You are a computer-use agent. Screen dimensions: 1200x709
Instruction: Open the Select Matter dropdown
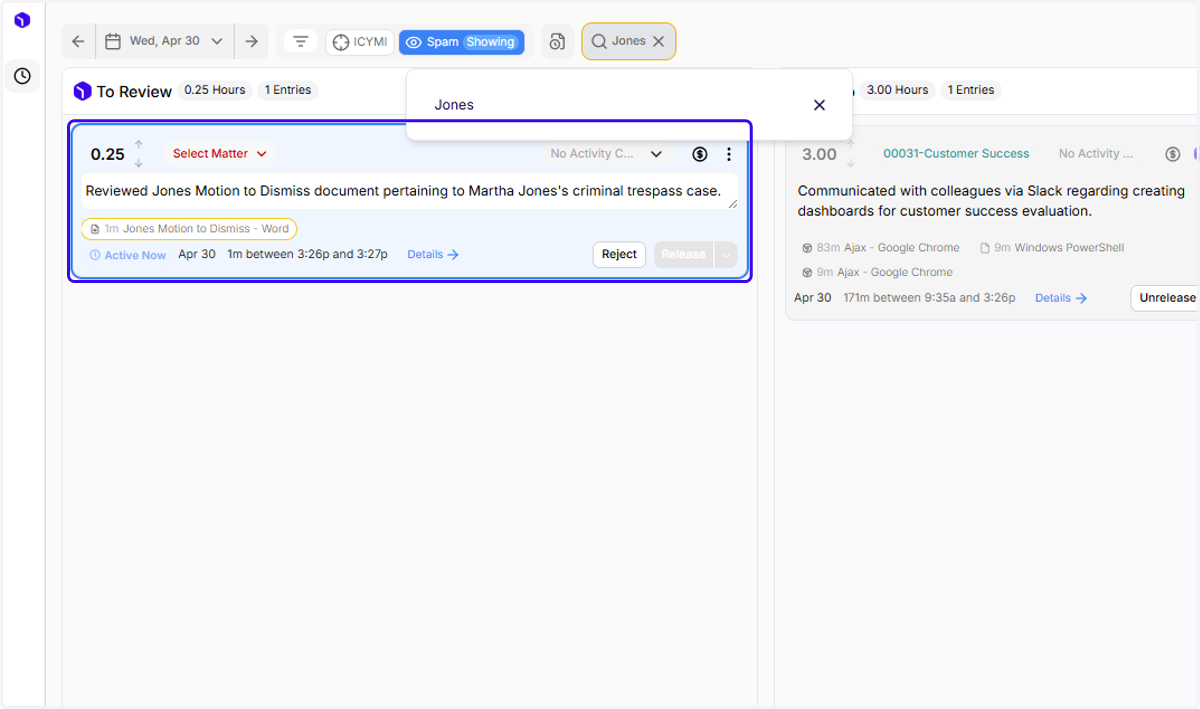click(x=220, y=154)
